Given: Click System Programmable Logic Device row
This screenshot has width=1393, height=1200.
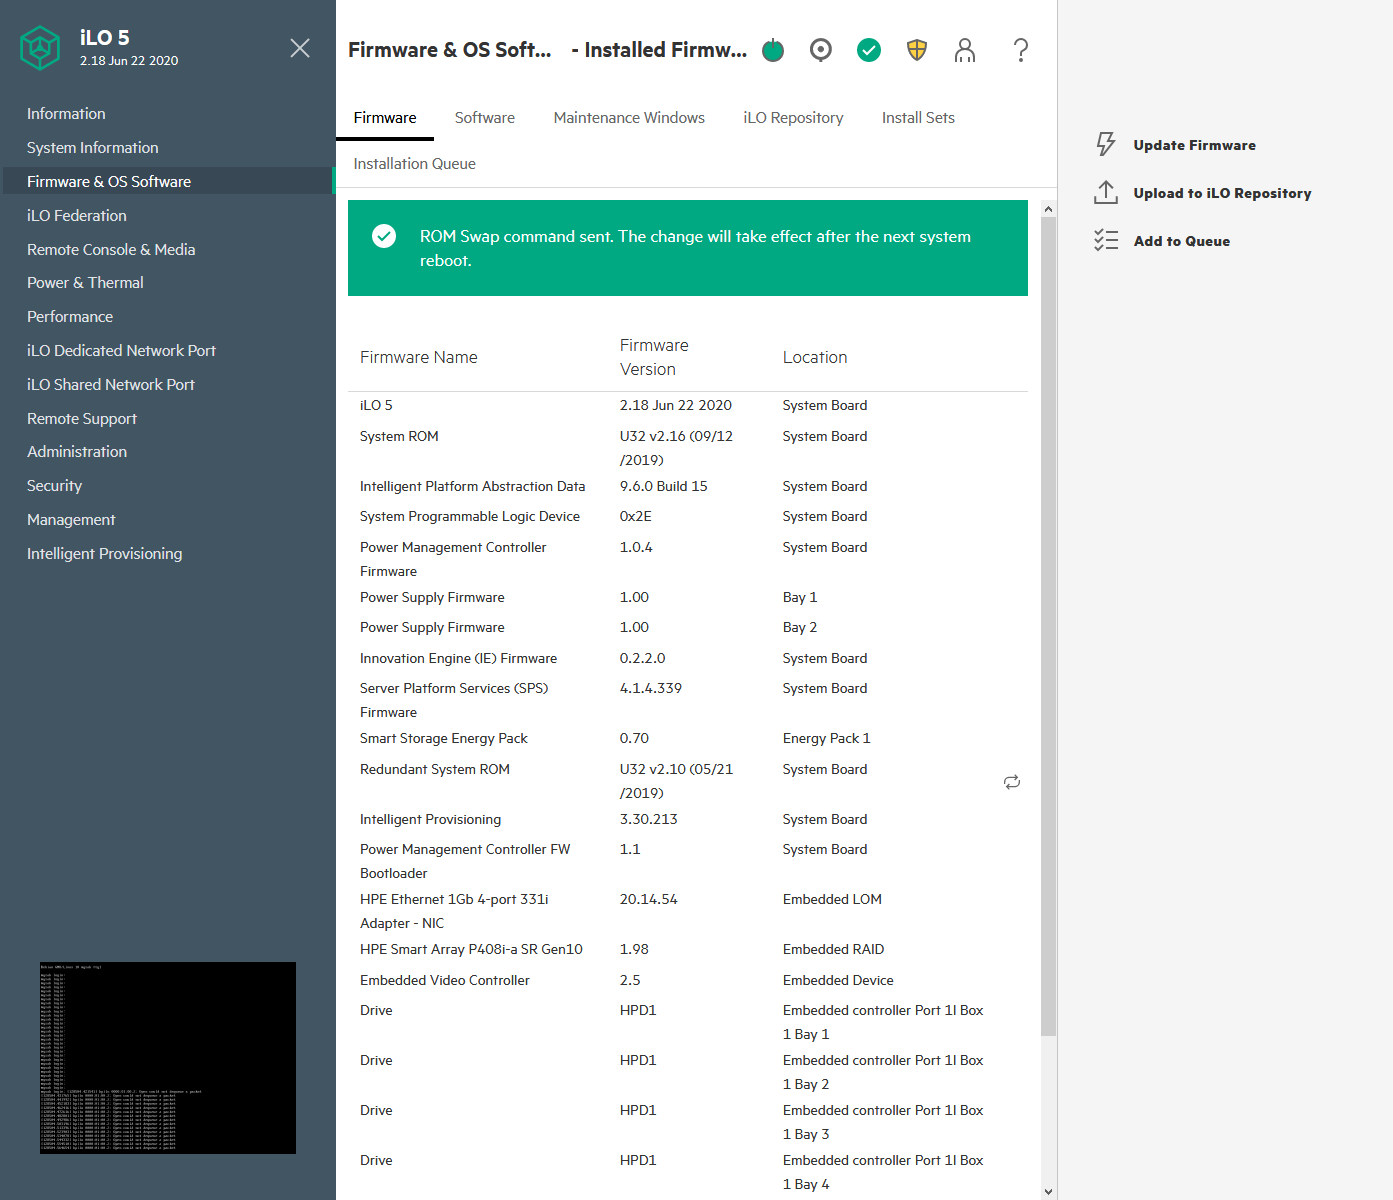Looking at the screenshot, I should (x=687, y=517).
